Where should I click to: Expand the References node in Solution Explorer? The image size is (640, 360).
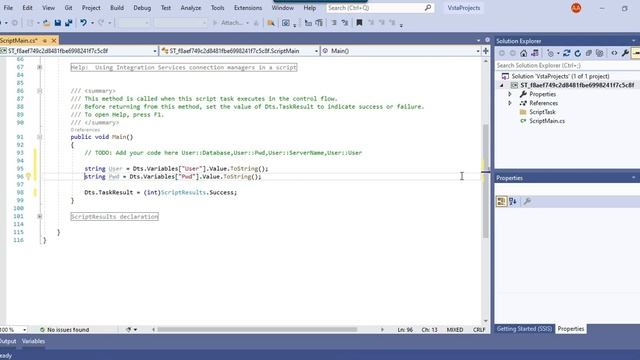[x=510, y=103]
